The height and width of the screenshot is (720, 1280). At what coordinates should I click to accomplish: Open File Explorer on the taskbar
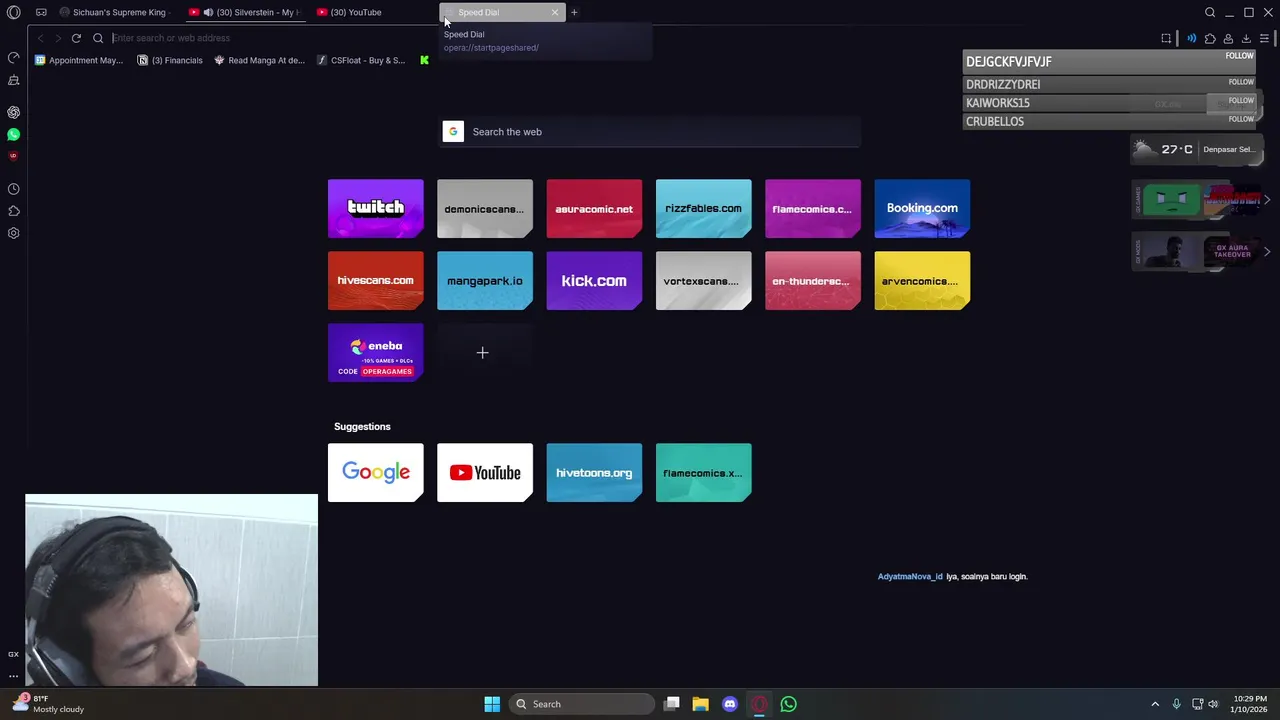click(700, 704)
